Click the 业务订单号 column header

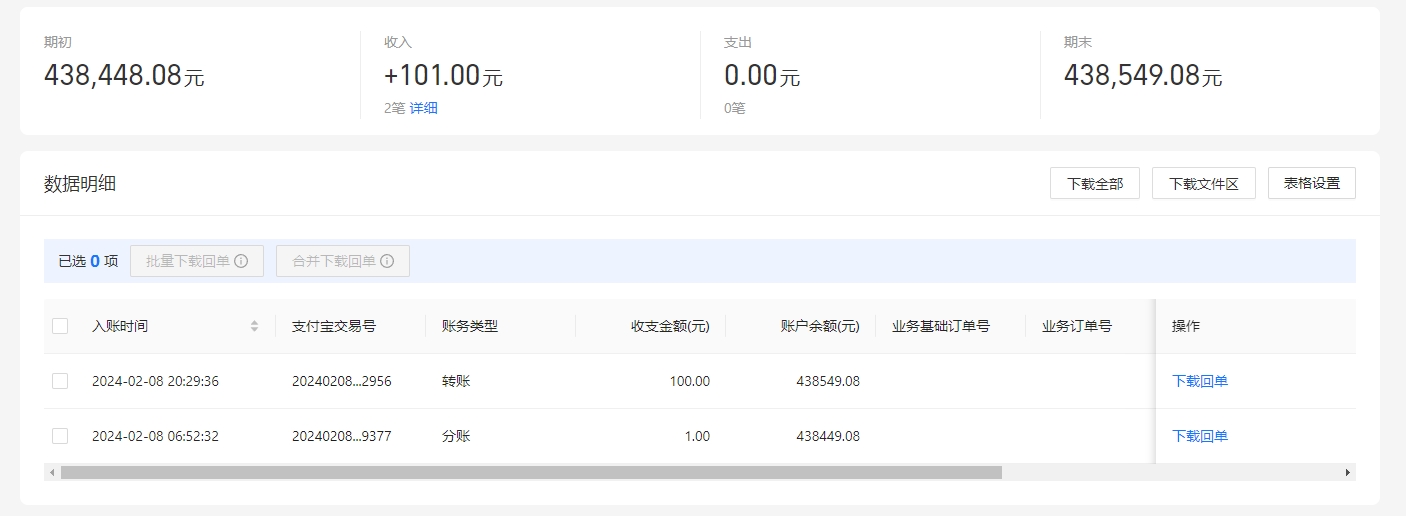[1077, 326]
